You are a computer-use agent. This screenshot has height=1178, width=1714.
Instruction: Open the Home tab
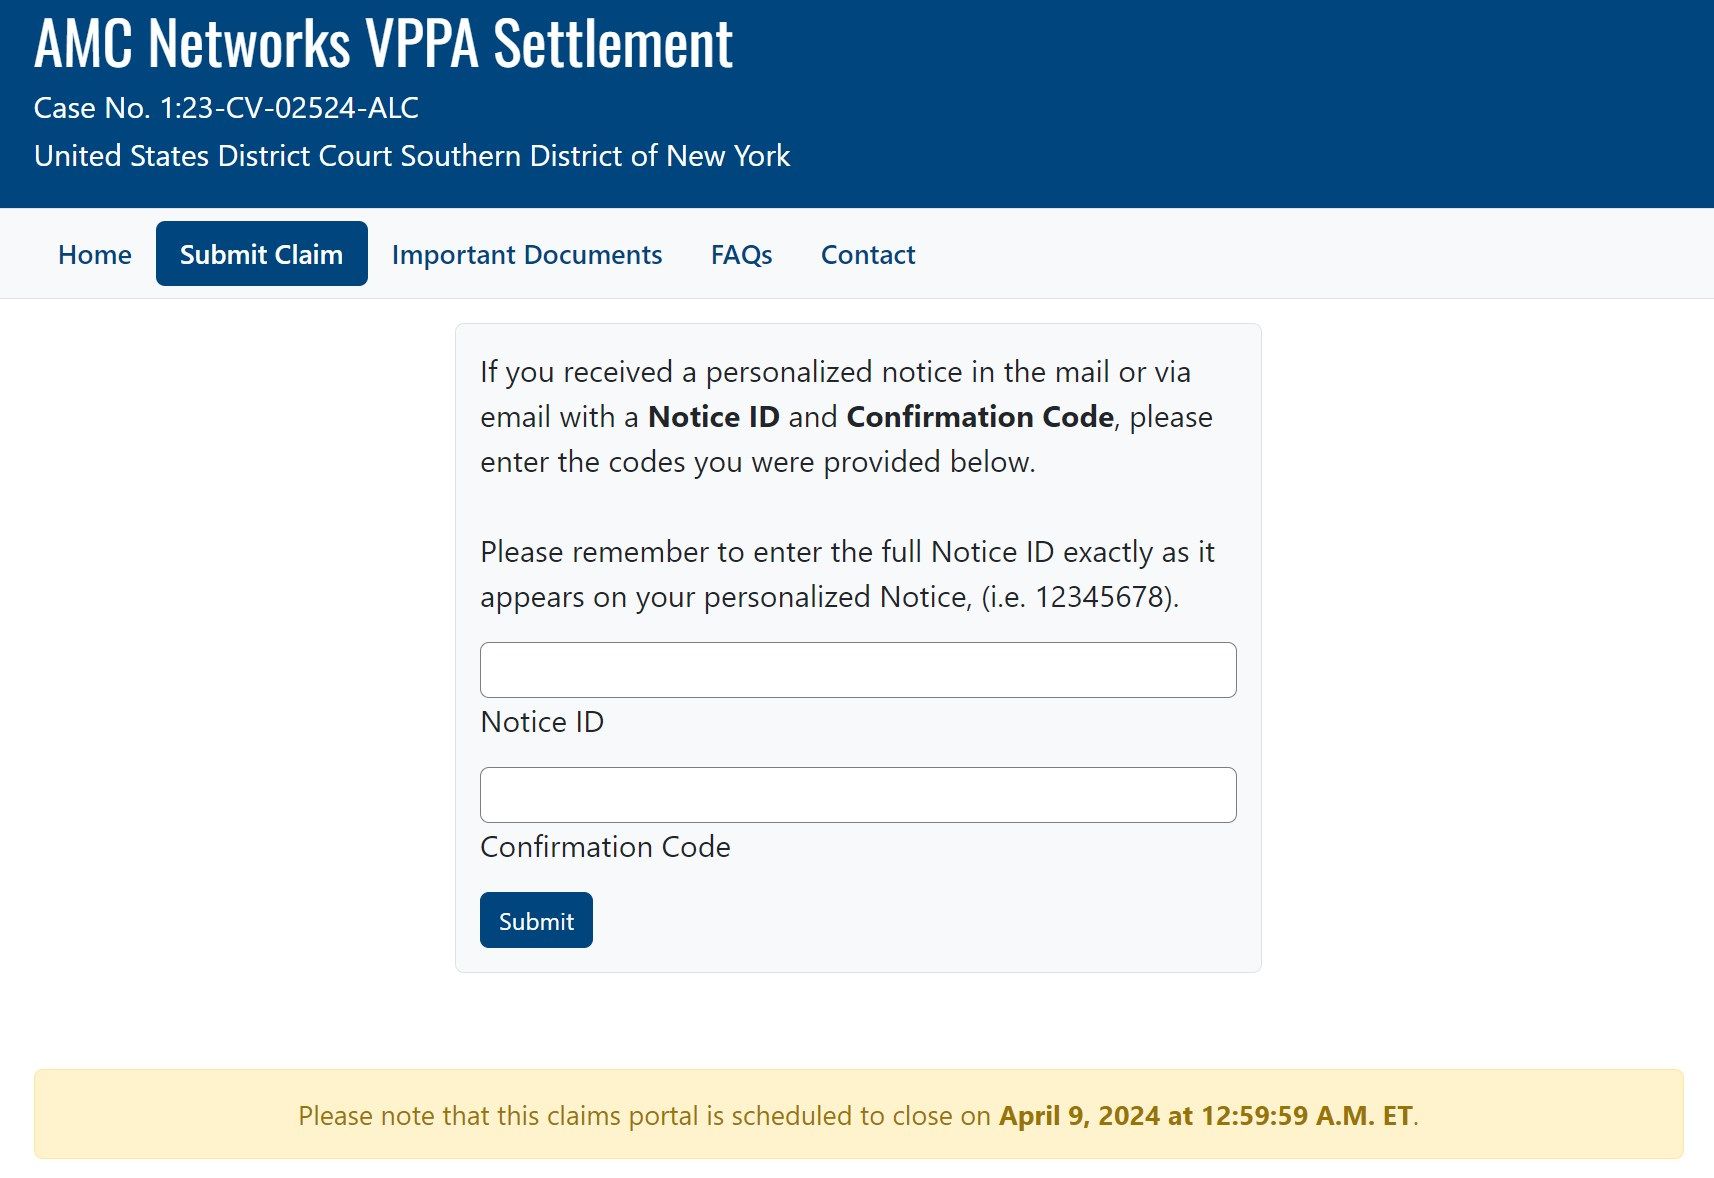click(x=94, y=254)
